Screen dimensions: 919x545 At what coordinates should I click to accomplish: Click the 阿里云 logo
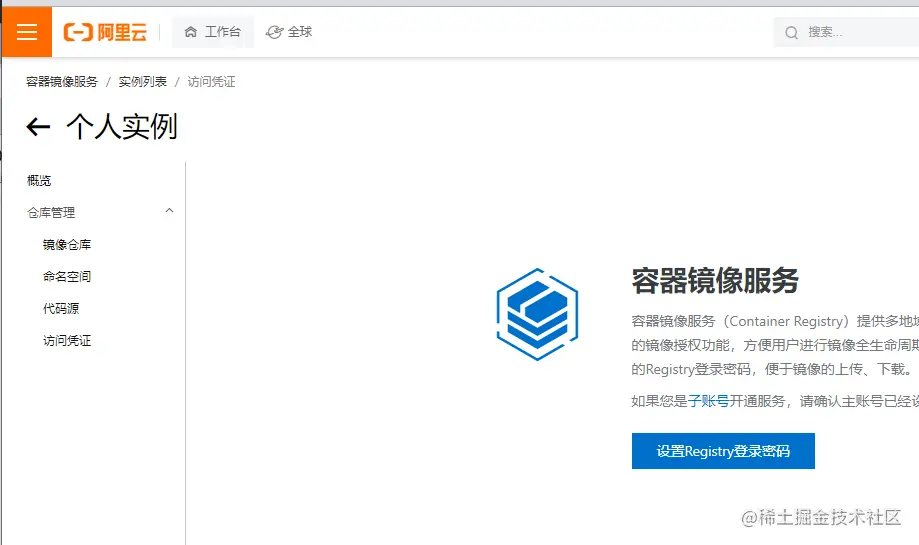(x=105, y=32)
